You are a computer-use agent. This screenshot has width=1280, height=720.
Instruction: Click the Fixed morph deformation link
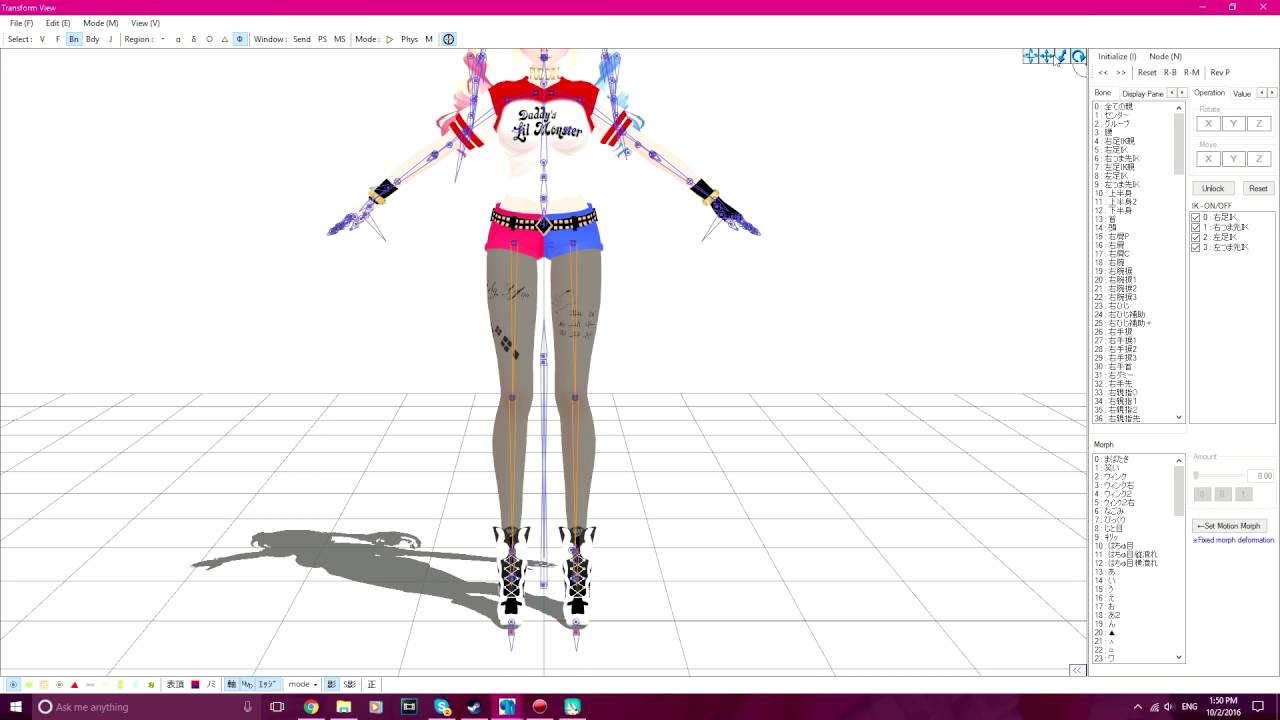(1233, 540)
